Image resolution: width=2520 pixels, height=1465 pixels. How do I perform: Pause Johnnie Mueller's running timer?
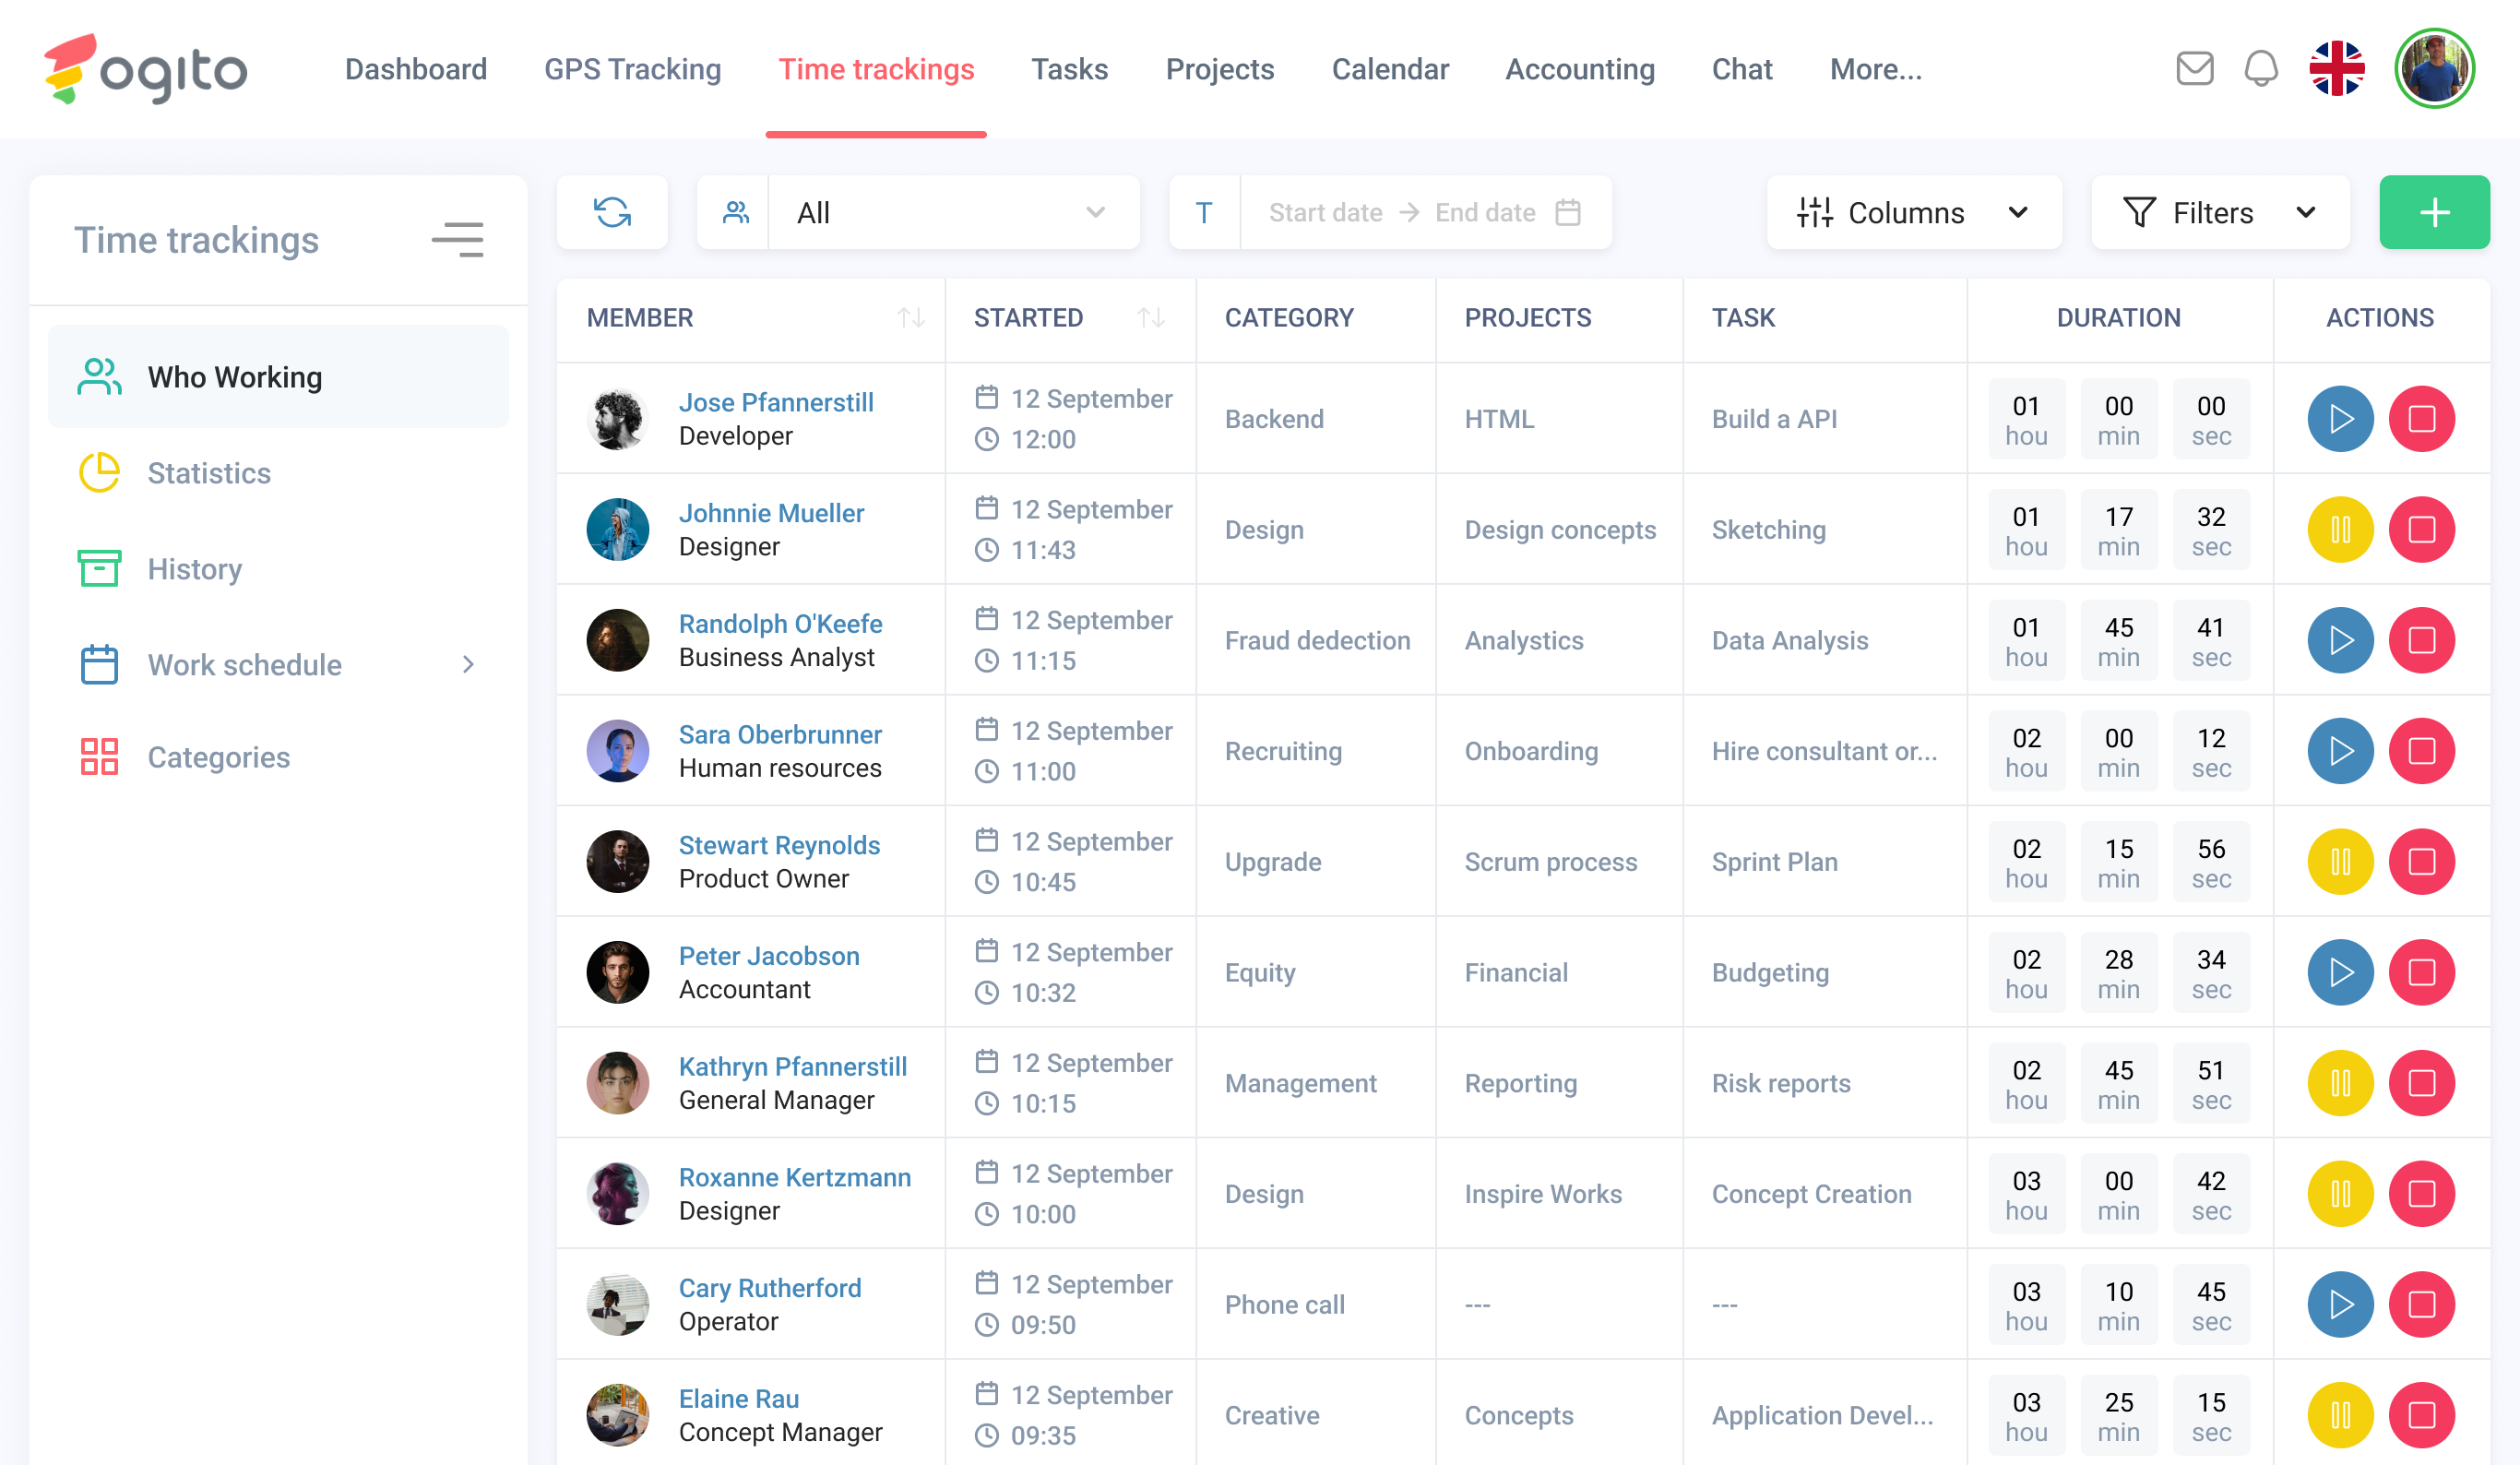2340,530
